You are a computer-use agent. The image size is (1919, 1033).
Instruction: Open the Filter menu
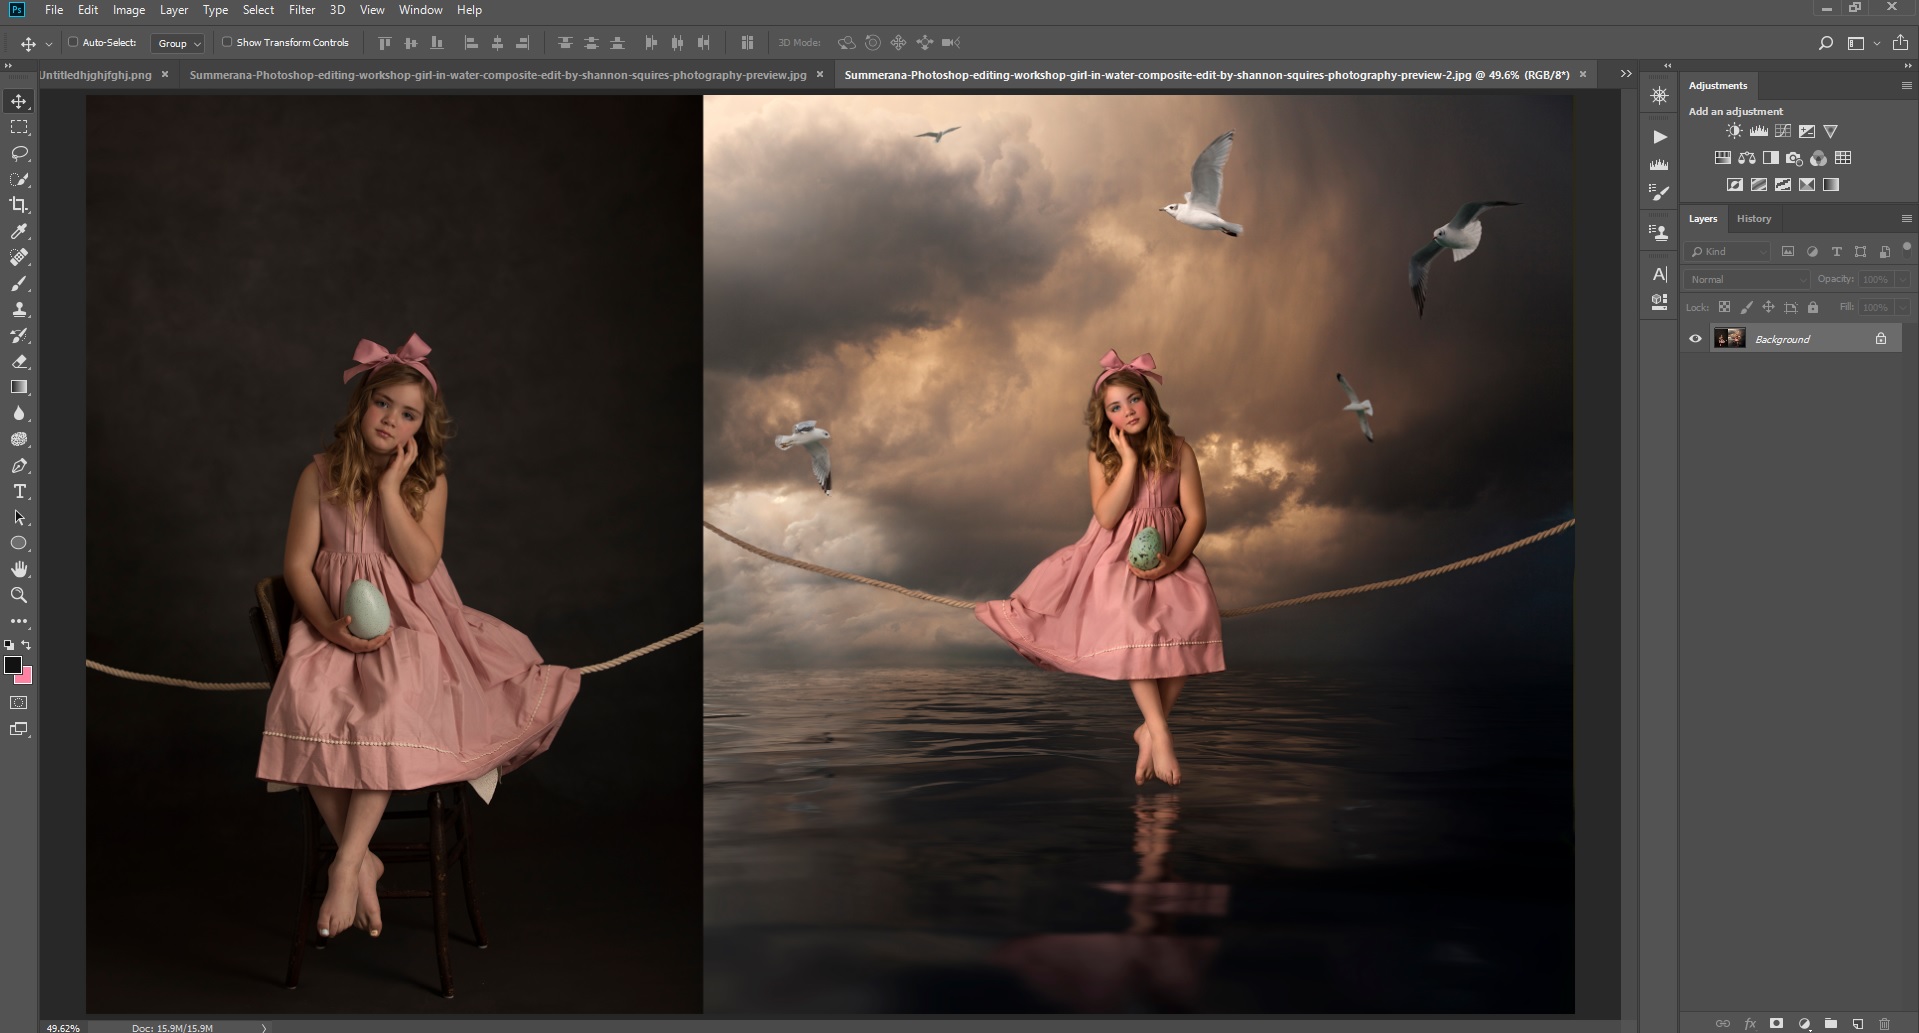(x=301, y=10)
